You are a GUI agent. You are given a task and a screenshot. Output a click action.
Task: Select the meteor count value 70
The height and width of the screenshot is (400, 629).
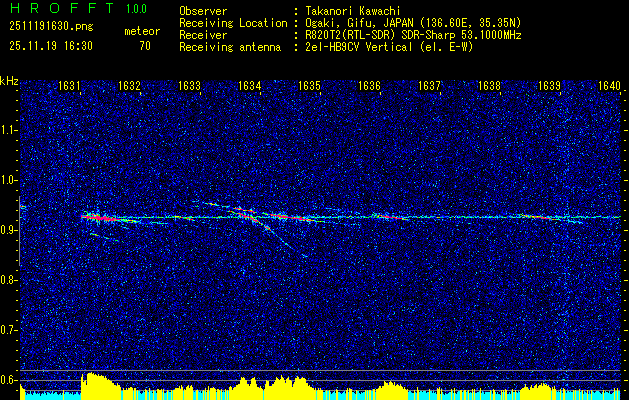click(x=145, y=46)
